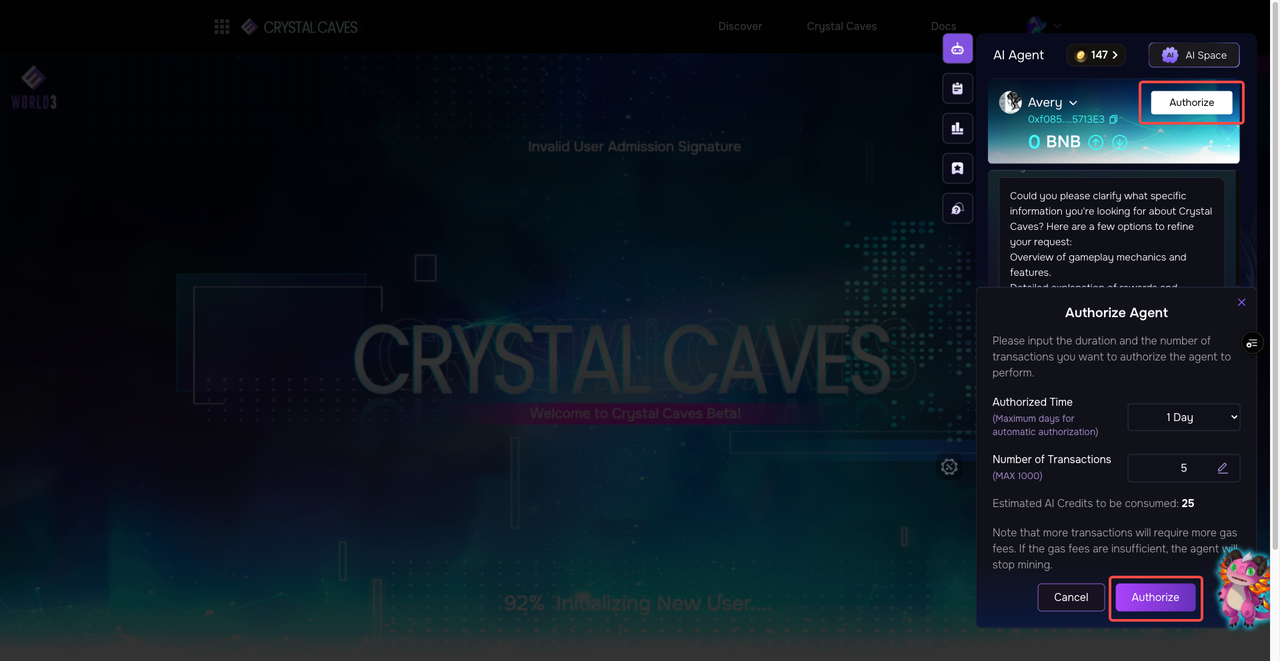
Task: Close the Authorize Agent dialog
Action: (x=1241, y=302)
